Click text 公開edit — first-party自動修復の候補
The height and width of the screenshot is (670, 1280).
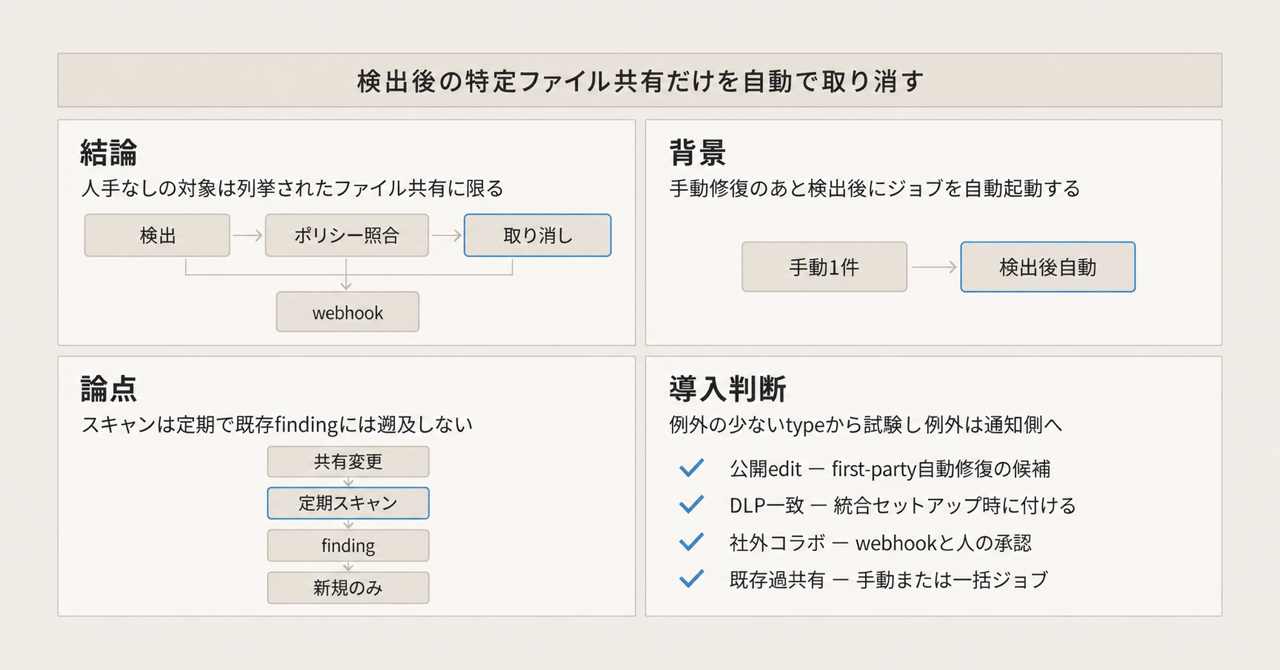pyautogui.click(x=890, y=468)
